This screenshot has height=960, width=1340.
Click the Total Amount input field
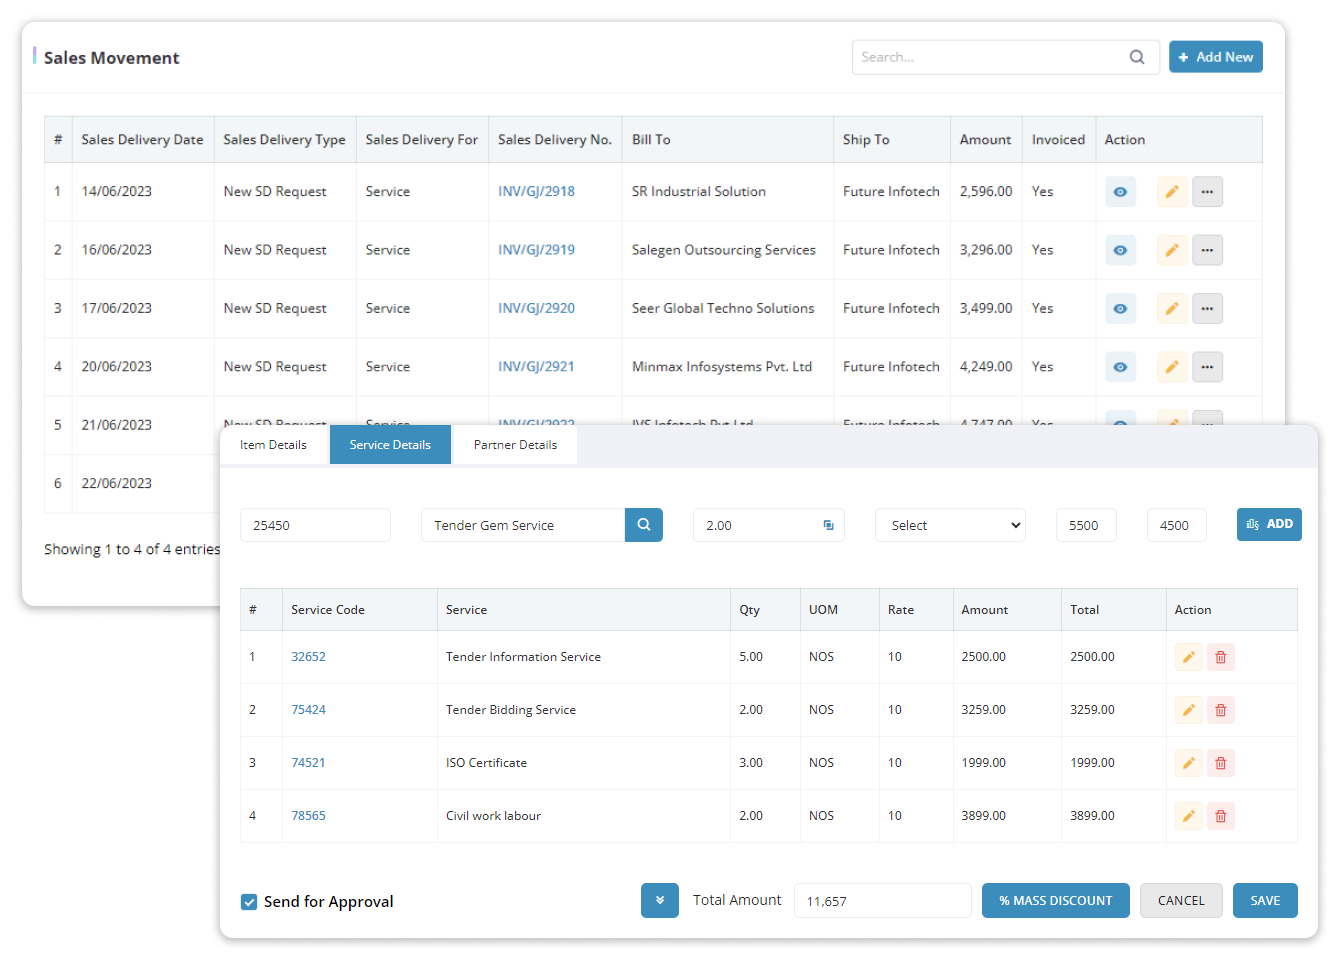coord(882,900)
